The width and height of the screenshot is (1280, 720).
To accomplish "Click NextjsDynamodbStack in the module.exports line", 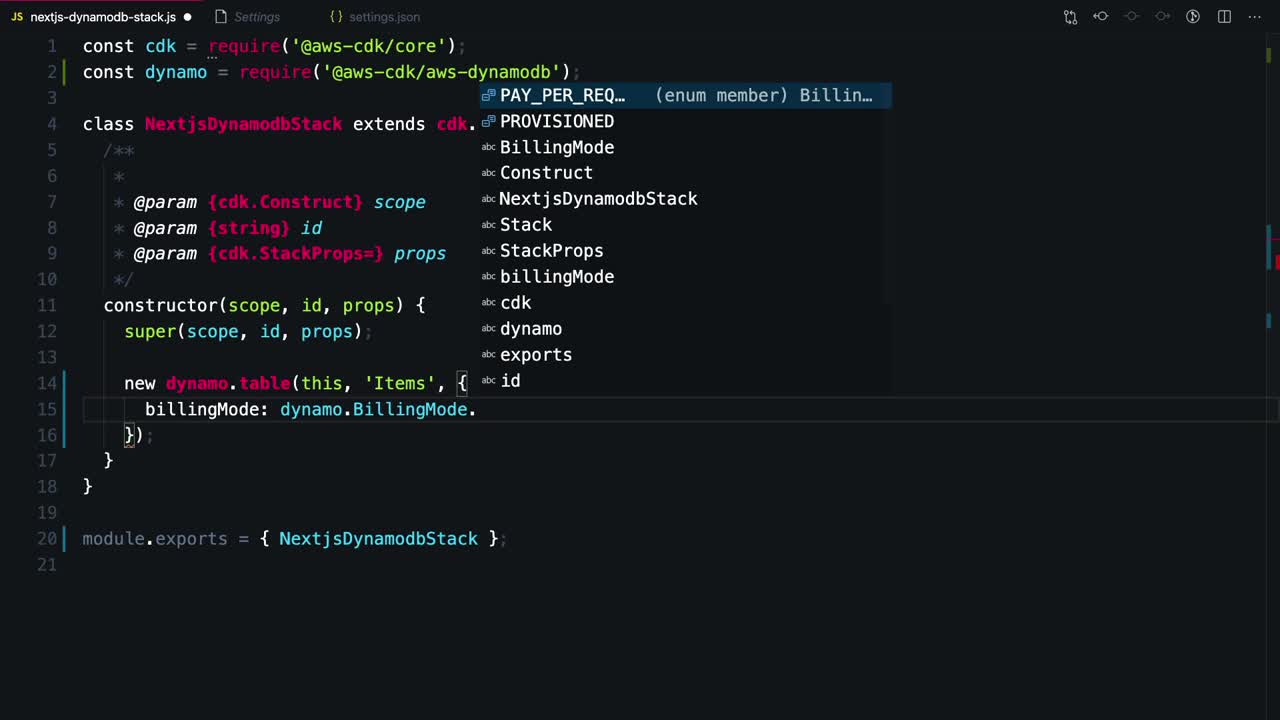I will tap(378, 539).
